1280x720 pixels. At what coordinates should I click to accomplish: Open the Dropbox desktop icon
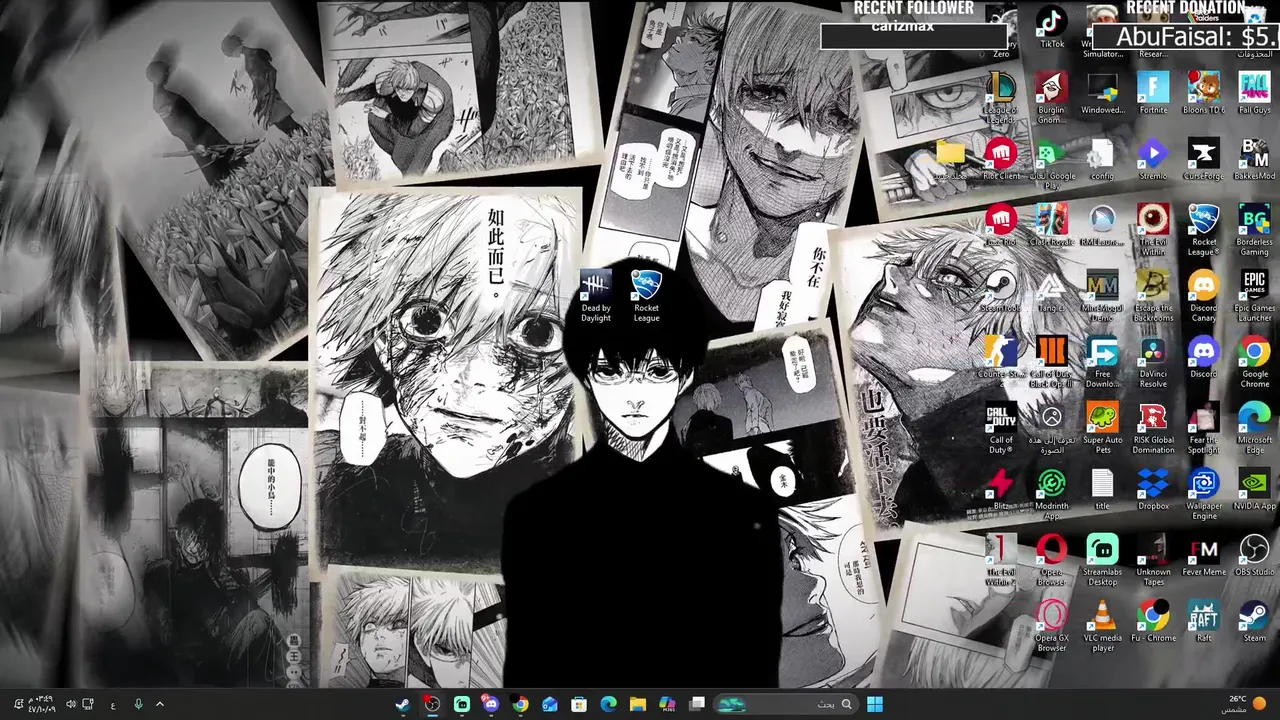click(x=1153, y=489)
